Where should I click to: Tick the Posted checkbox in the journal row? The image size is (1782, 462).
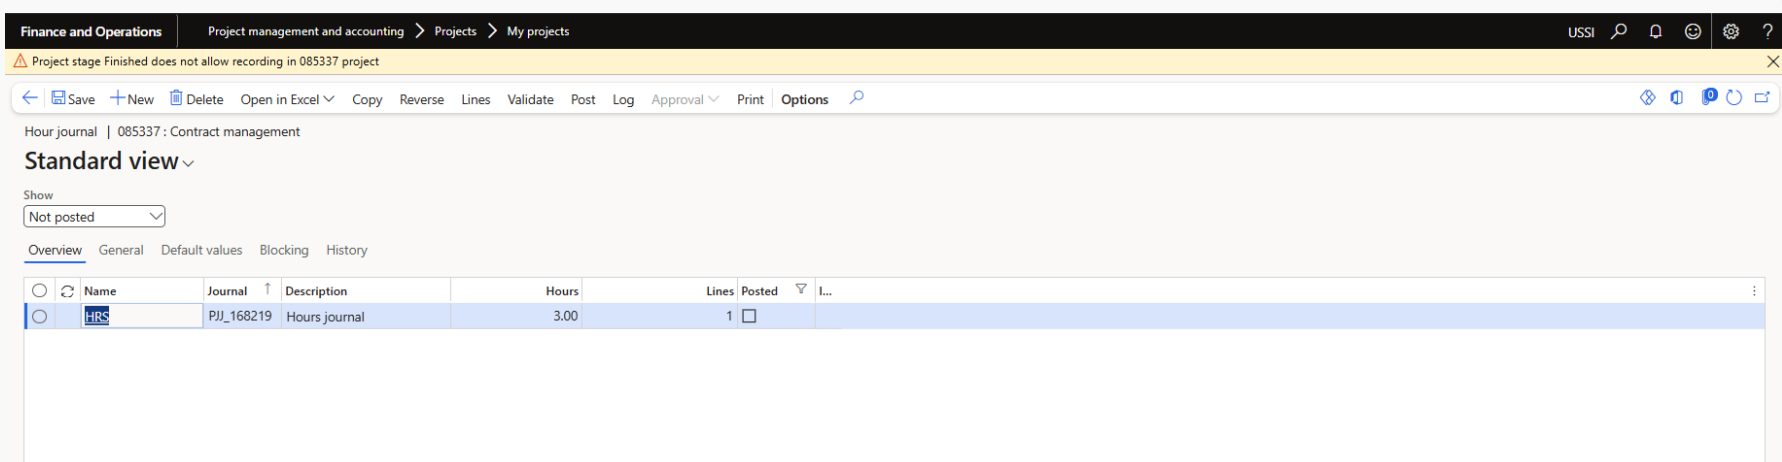point(749,316)
